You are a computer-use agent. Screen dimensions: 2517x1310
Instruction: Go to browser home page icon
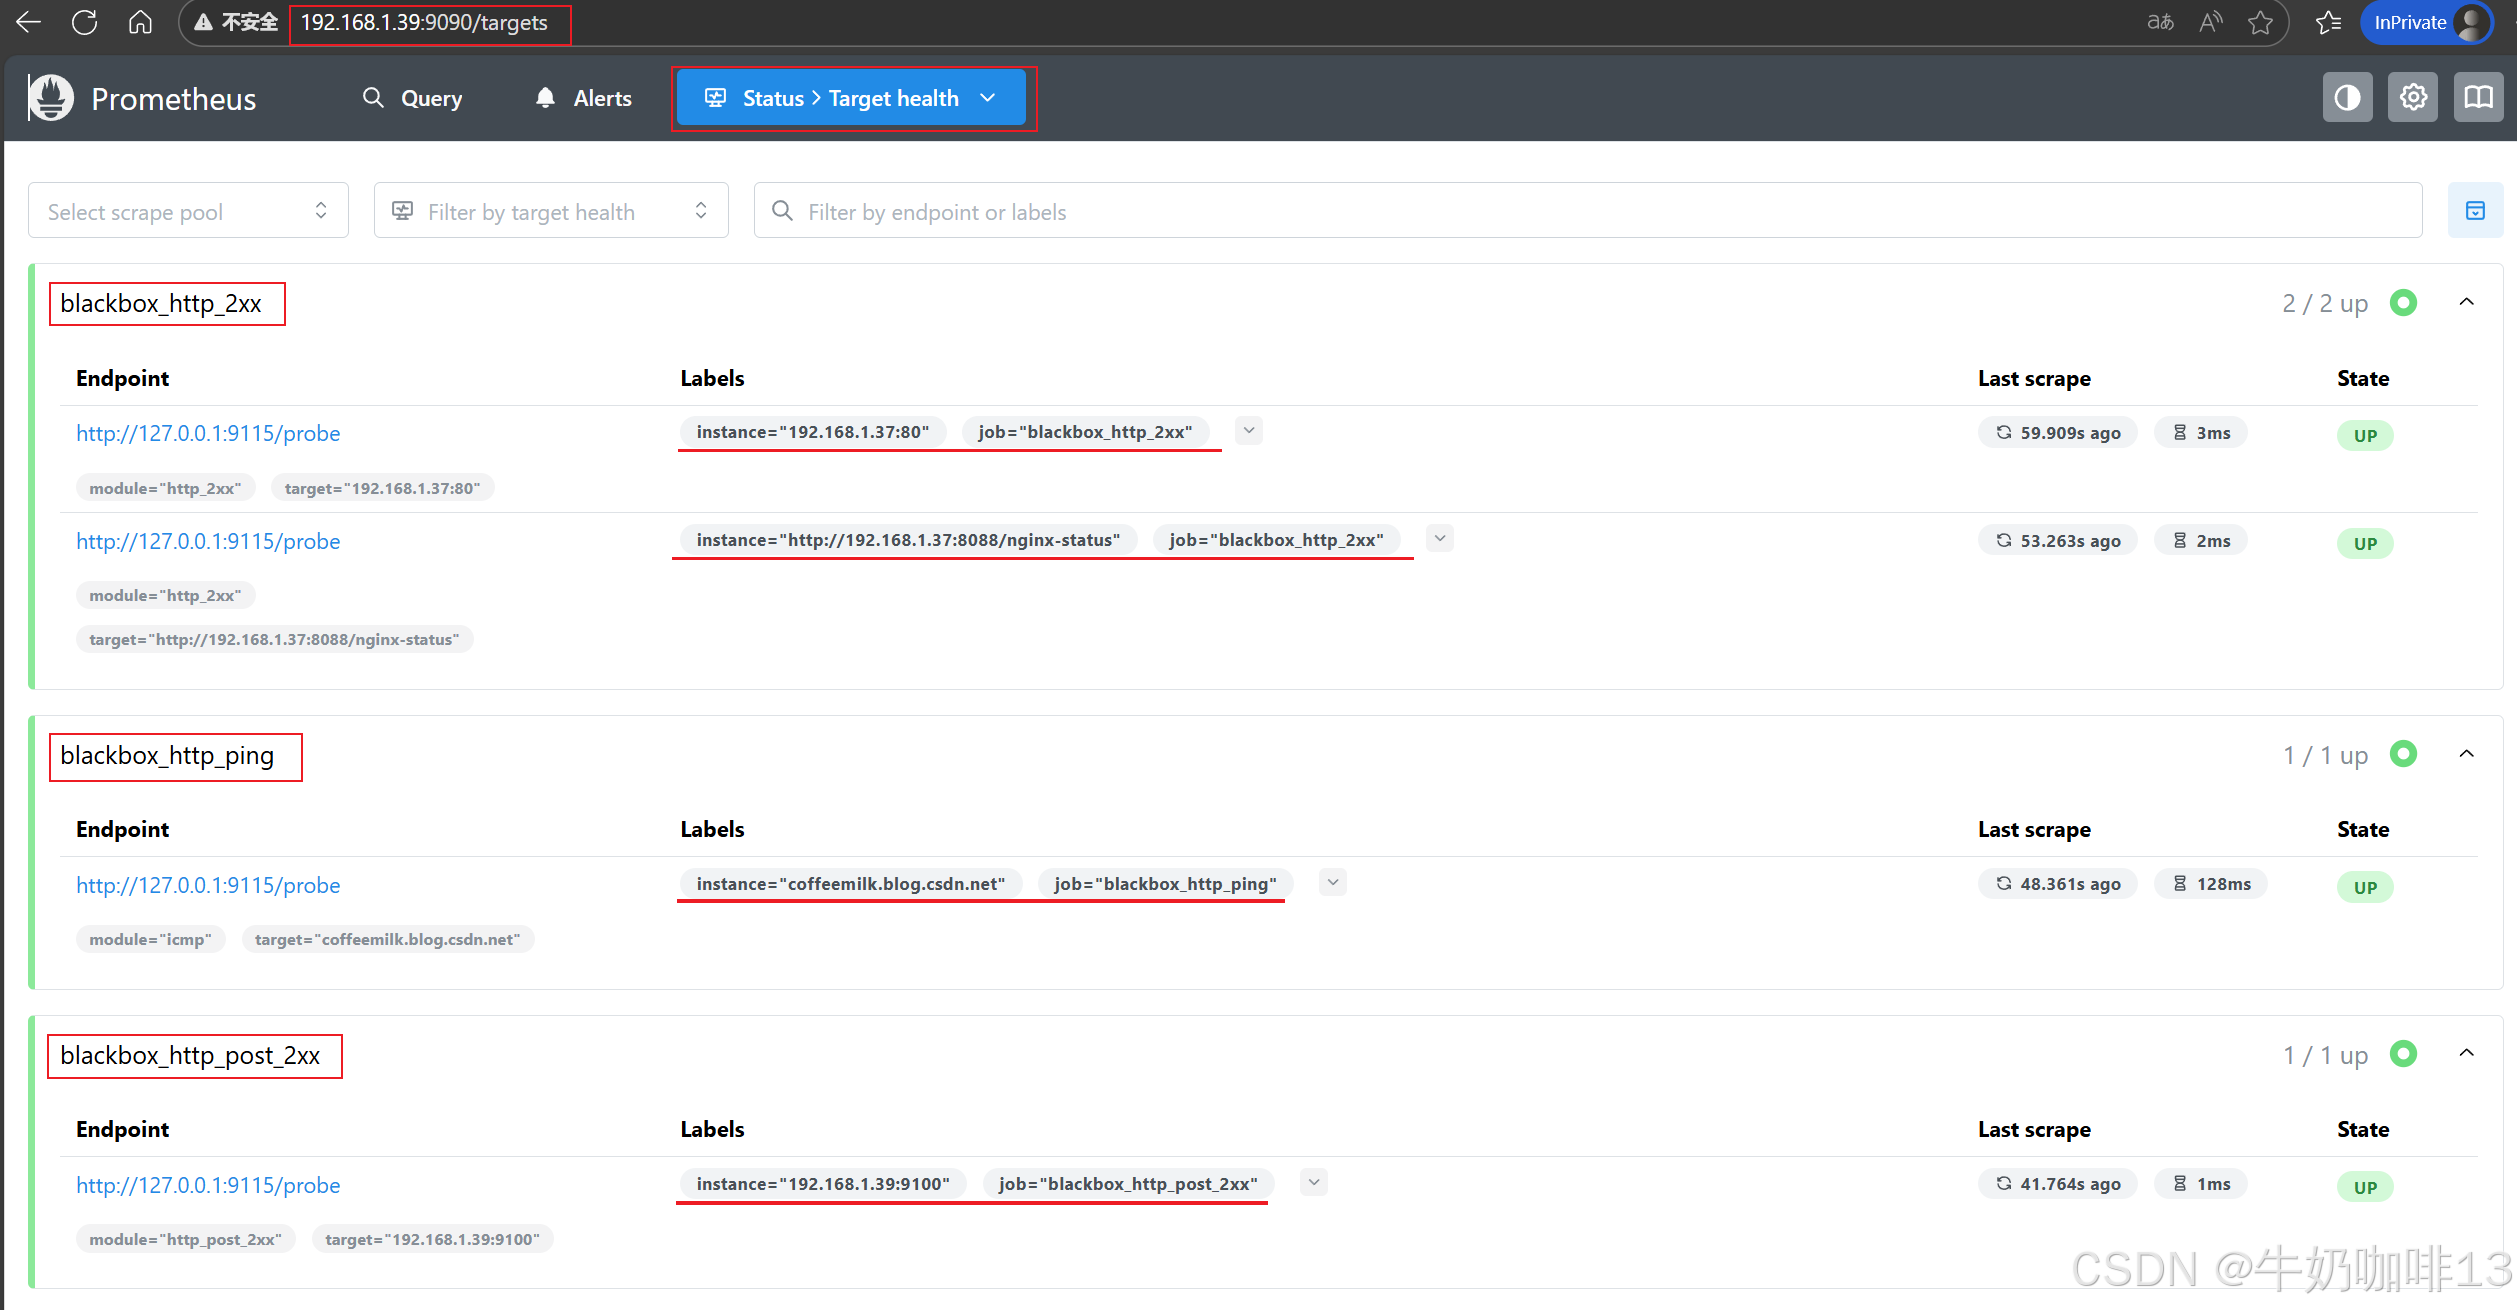coord(140,22)
